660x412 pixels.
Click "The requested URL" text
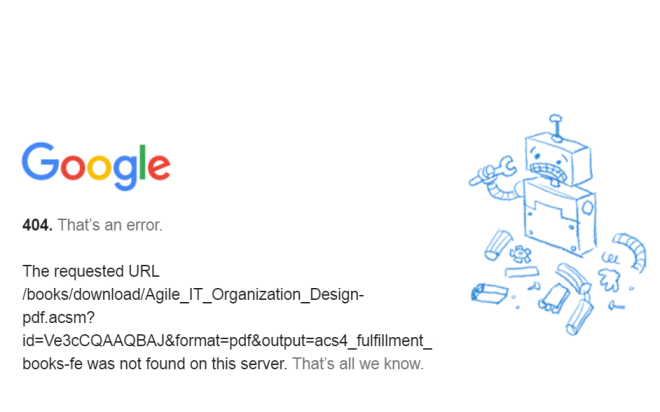pos(91,271)
